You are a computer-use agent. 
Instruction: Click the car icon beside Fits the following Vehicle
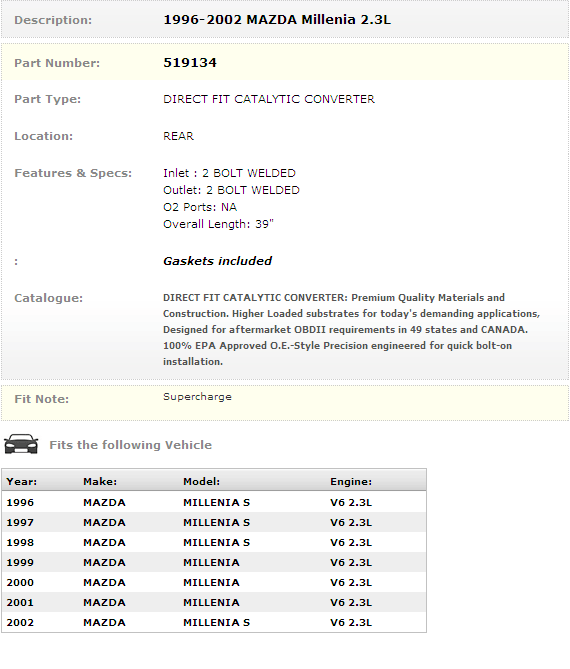[x=21, y=444]
